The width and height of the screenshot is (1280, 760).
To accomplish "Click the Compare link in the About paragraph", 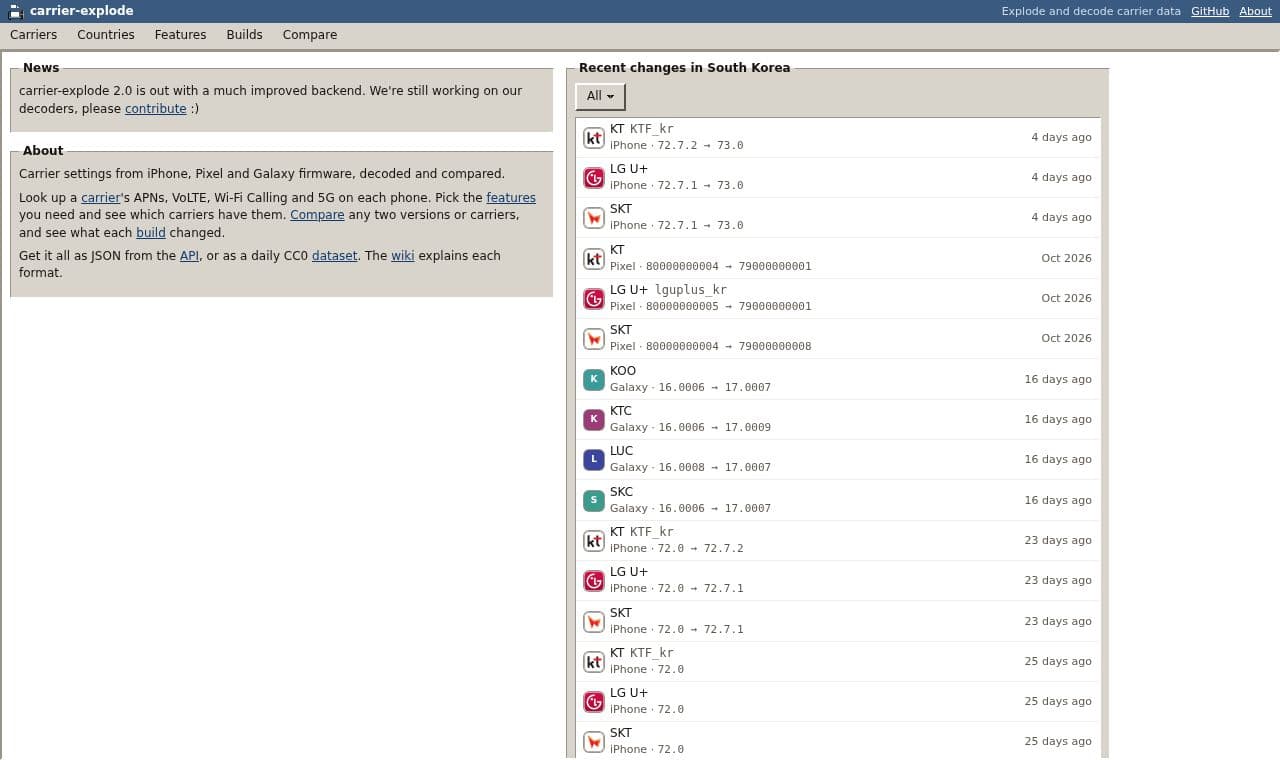I will coord(317,215).
